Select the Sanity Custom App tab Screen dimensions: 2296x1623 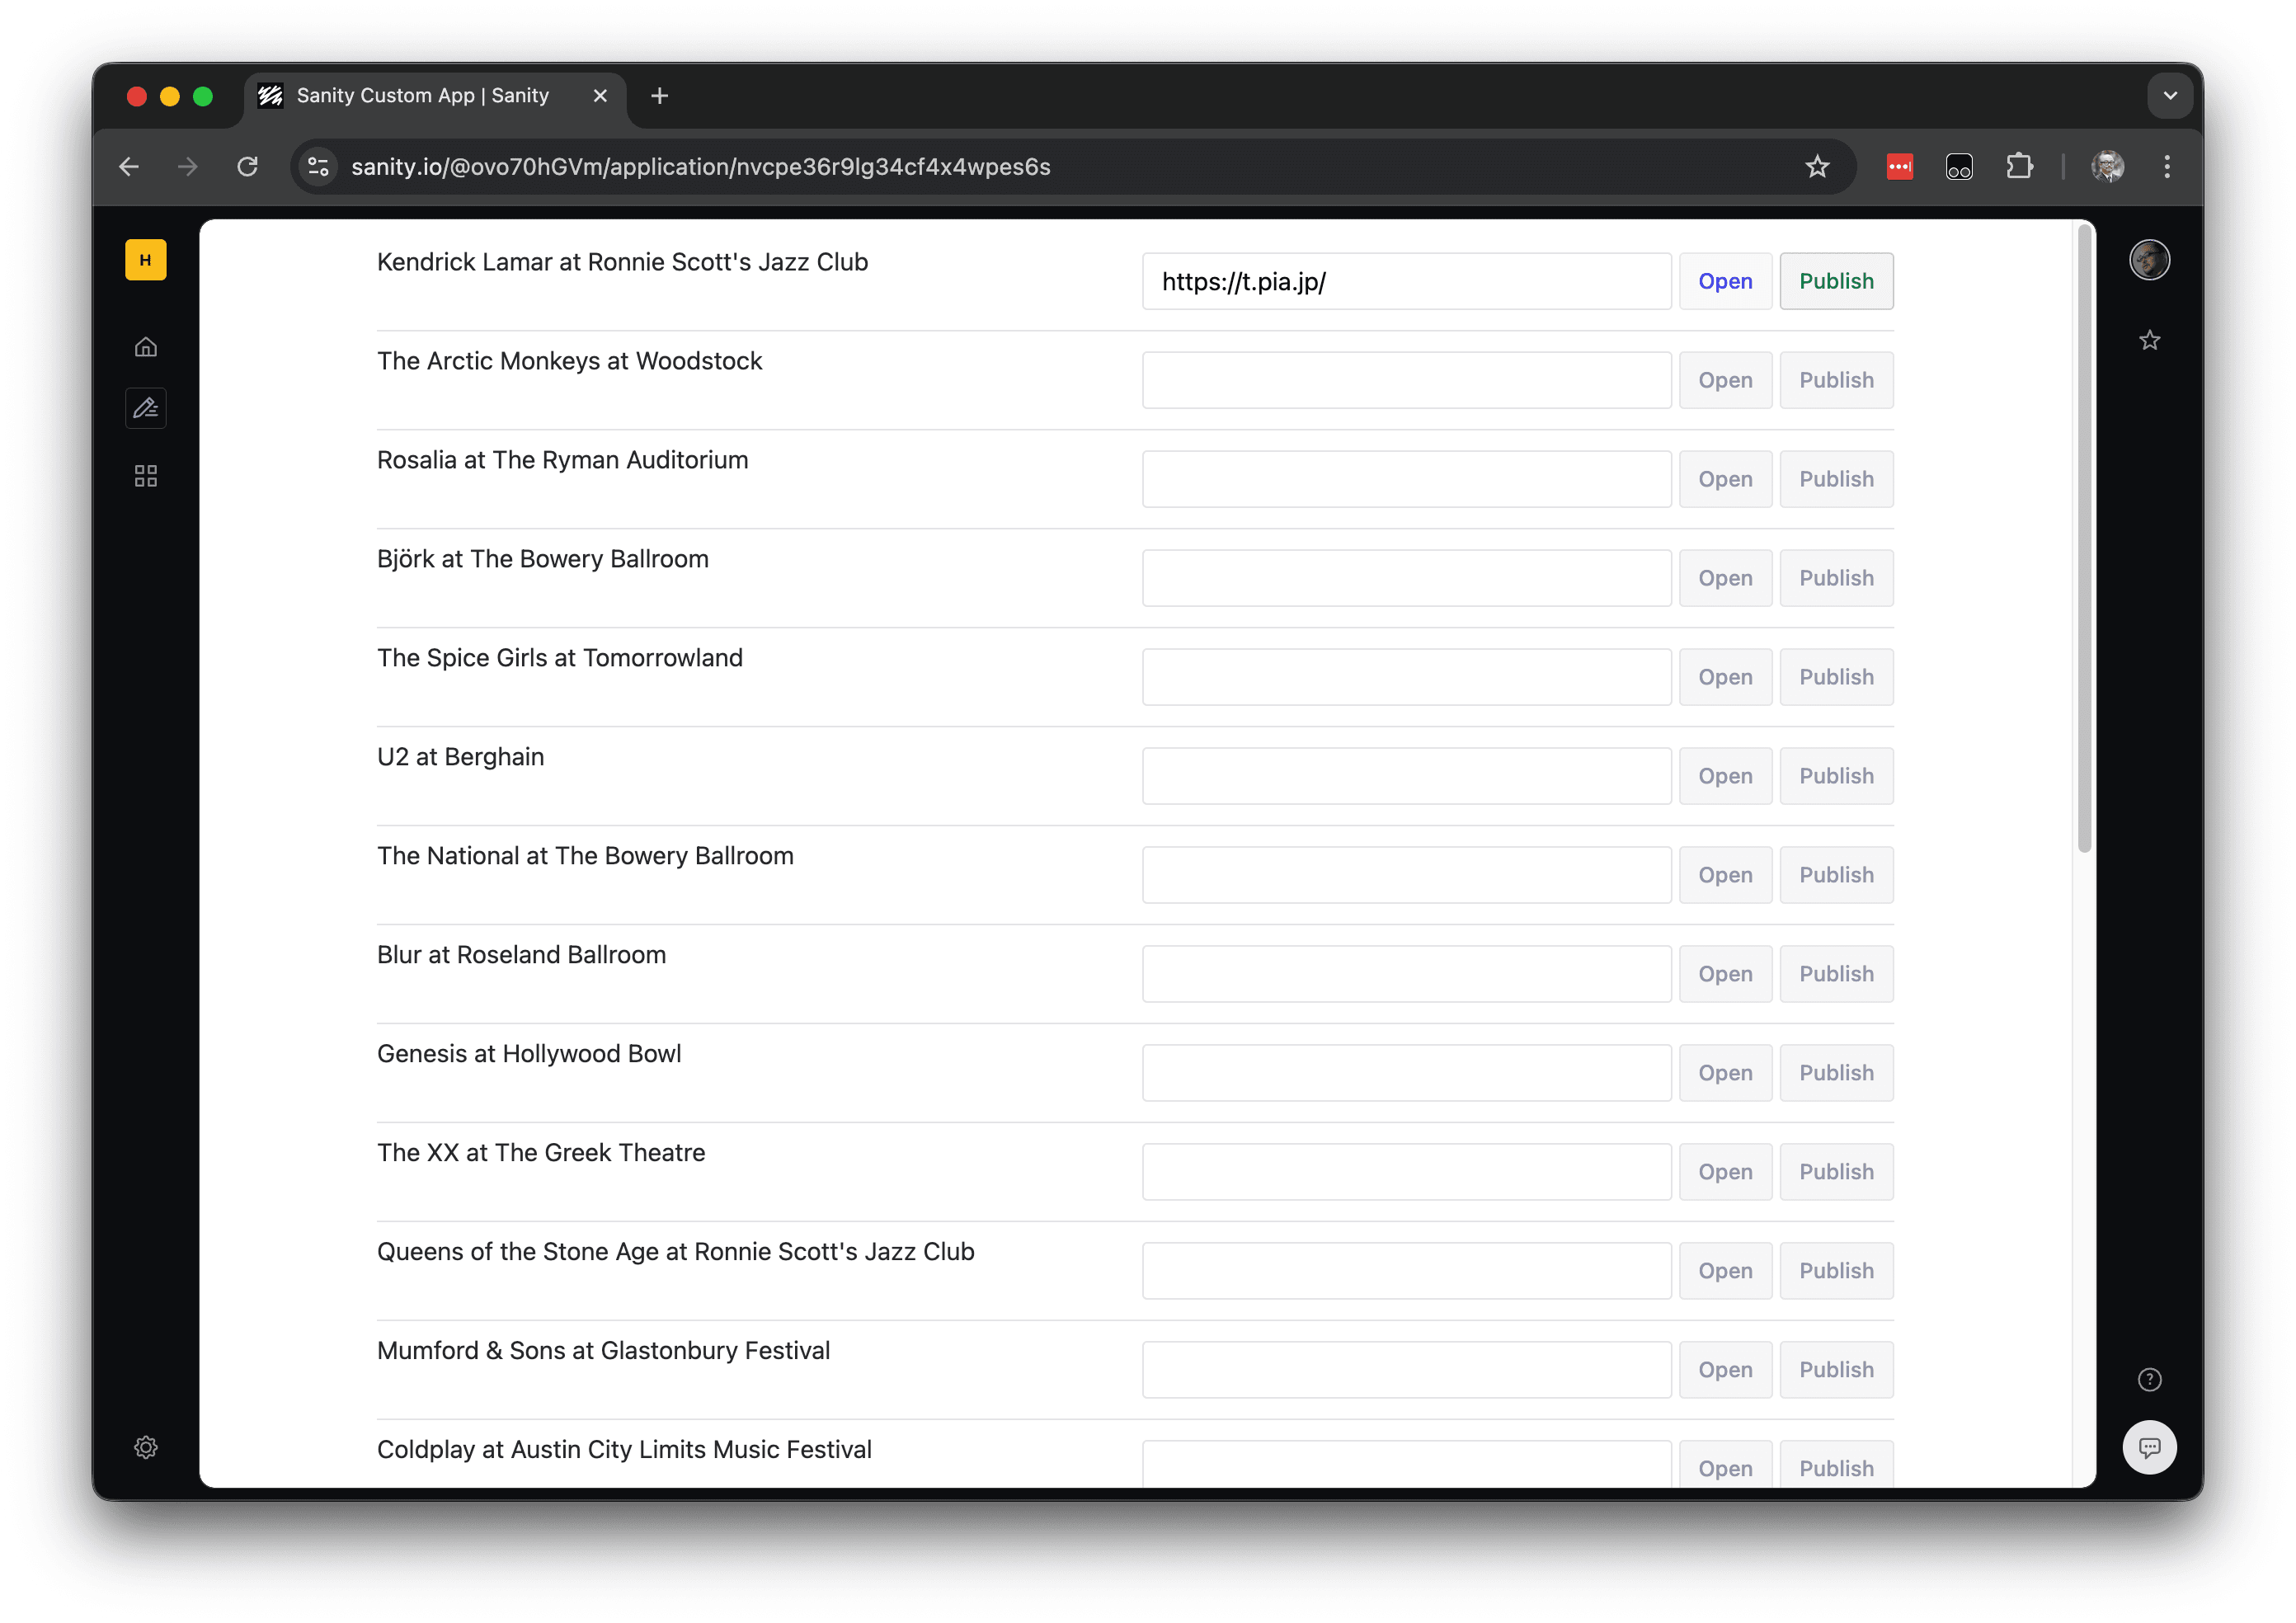[x=423, y=96]
